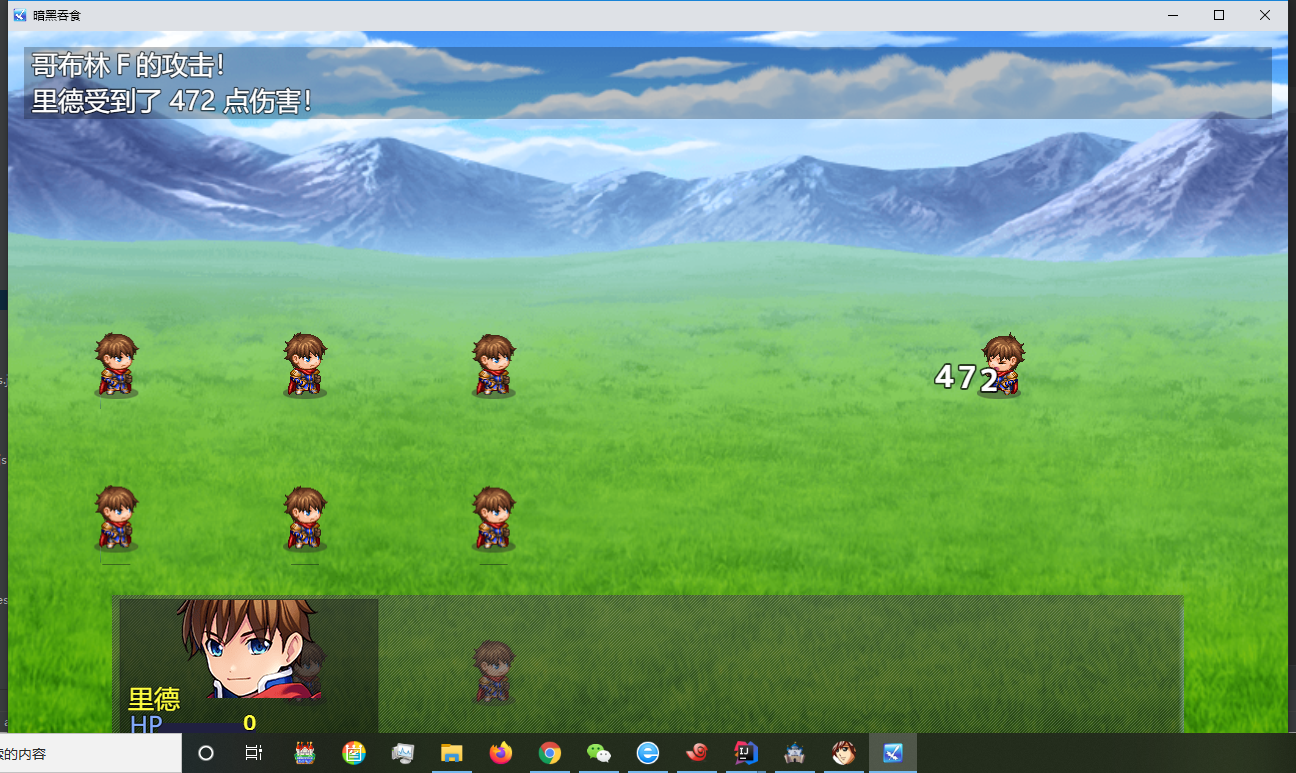Select the leftmost soldier in the second row

[116, 518]
